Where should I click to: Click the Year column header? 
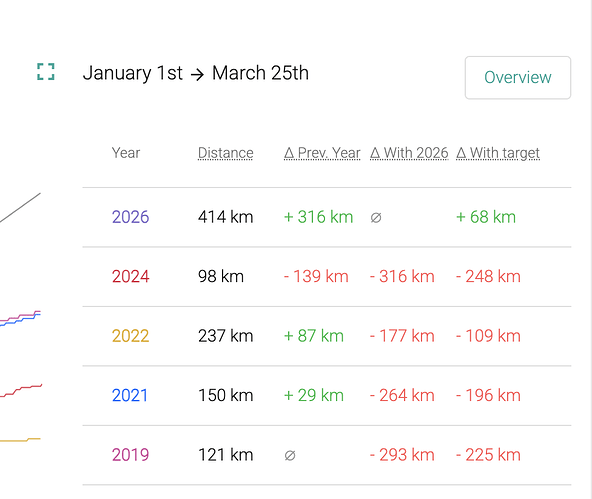pyautogui.click(x=126, y=153)
